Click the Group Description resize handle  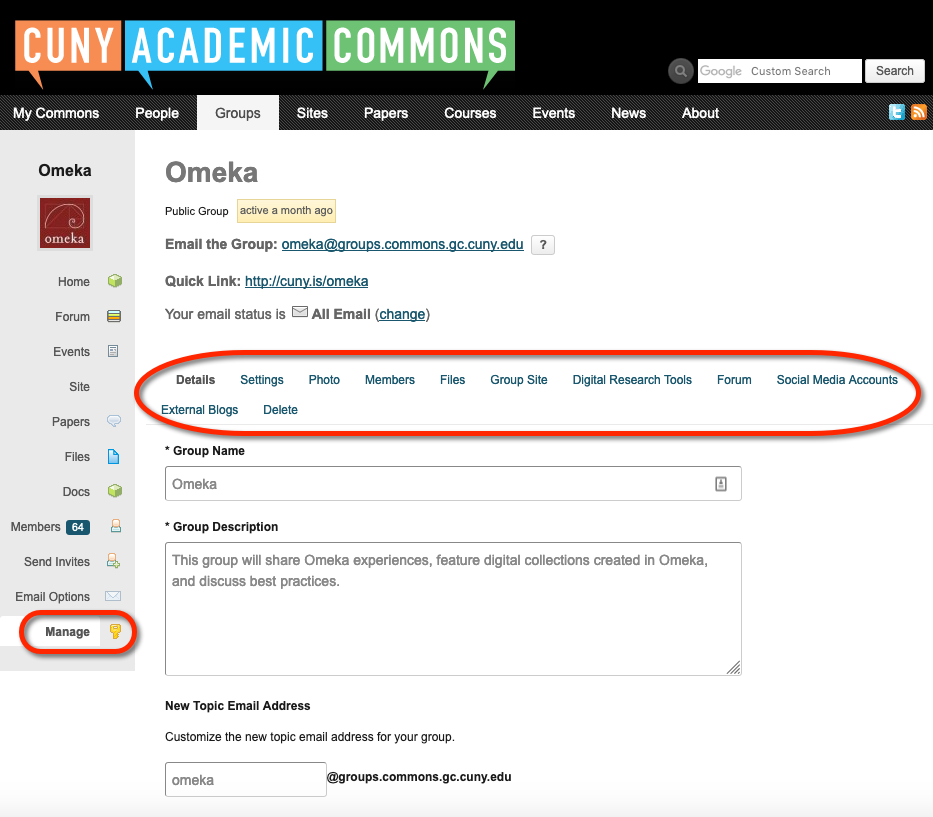(x=733, y=668)
